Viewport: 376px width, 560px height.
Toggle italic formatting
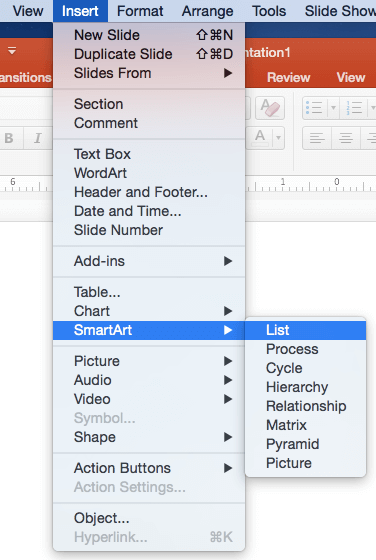pyautogui.click(x=38, y=138)
